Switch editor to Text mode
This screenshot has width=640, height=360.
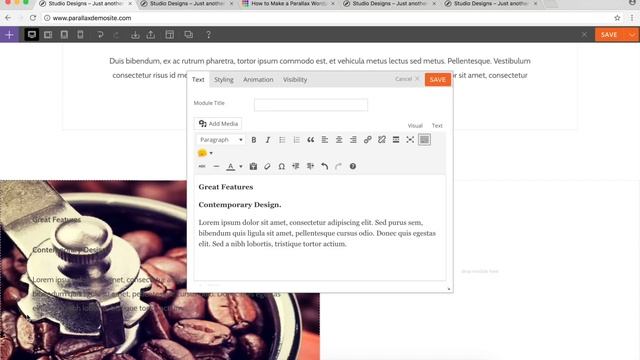click(437, 126)
